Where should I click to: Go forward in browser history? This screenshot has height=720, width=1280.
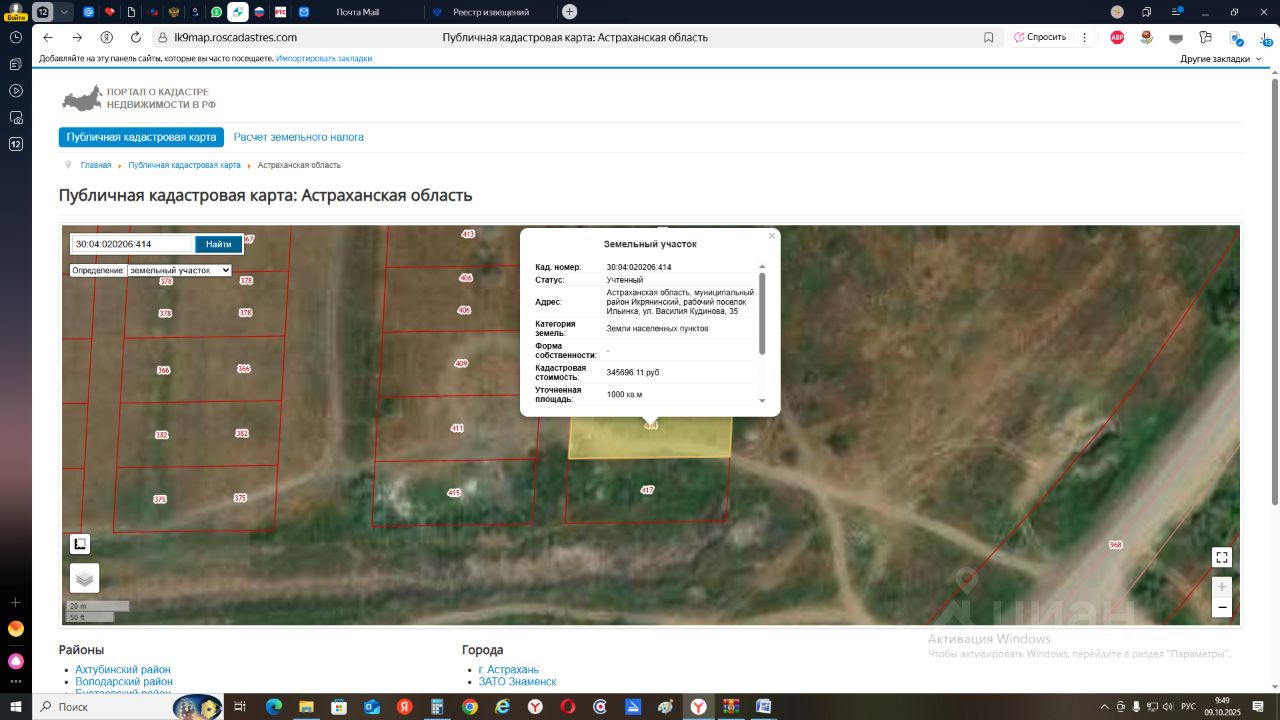[x=77, y=37]
